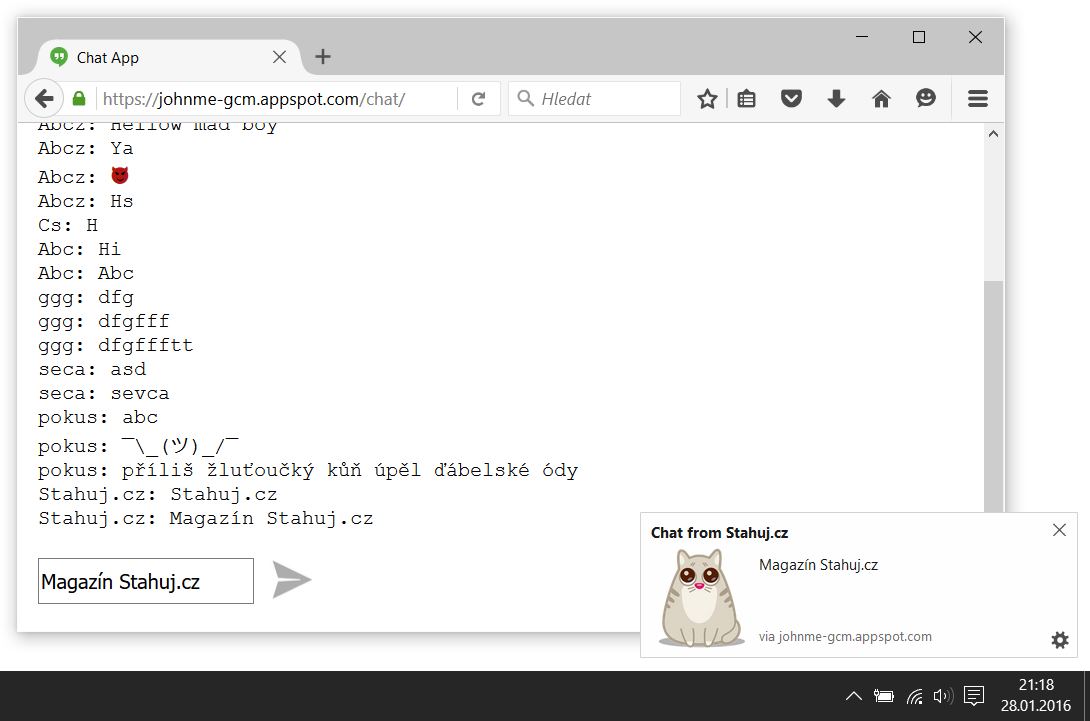Image resolution: width=1090 pixels, height=721 pixels.
Task: Open the bookmarks list icon
Action: [747, 99]
